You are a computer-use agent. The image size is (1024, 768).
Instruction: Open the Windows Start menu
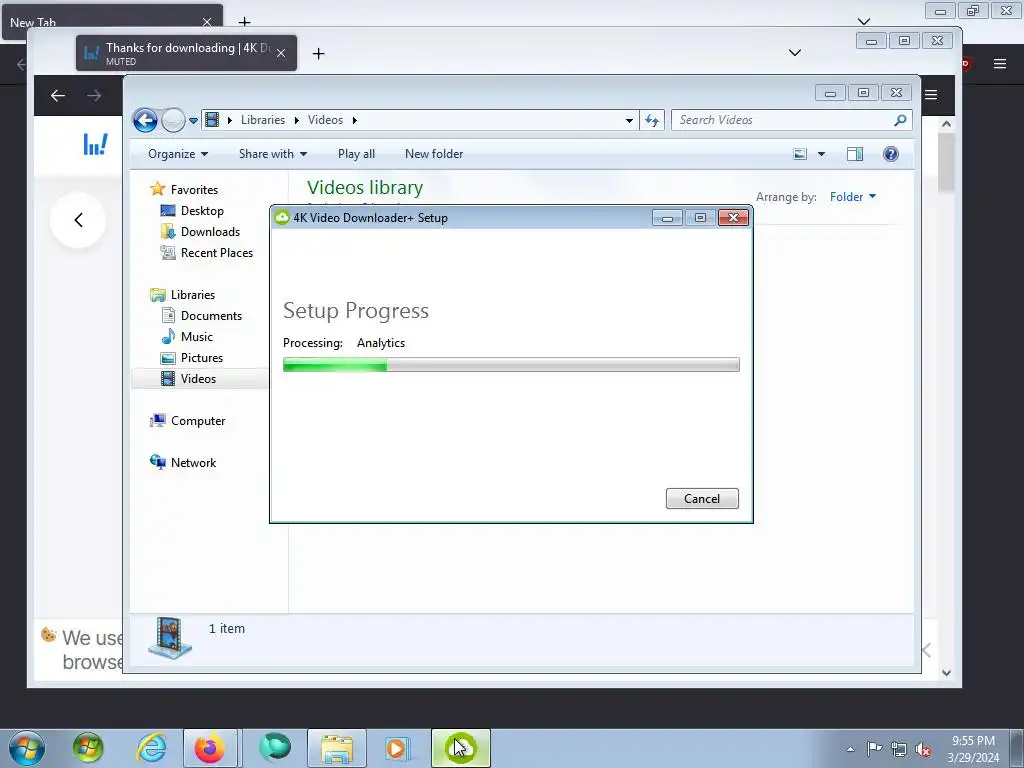[27, 748]
